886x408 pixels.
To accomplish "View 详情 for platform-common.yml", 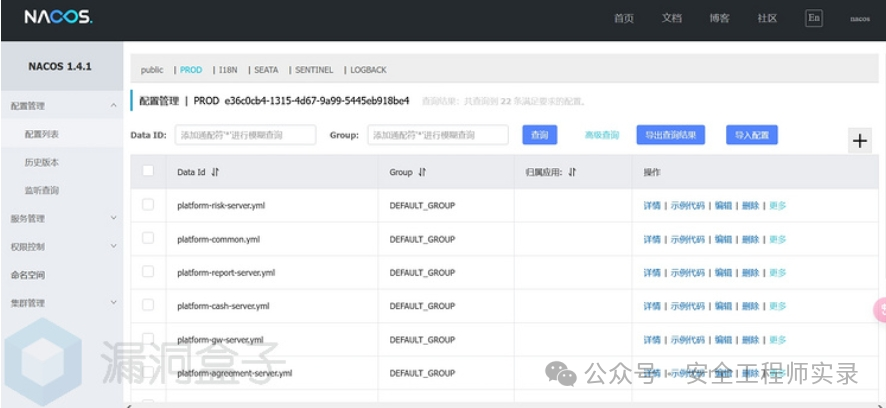I will [x=652, y=240].
